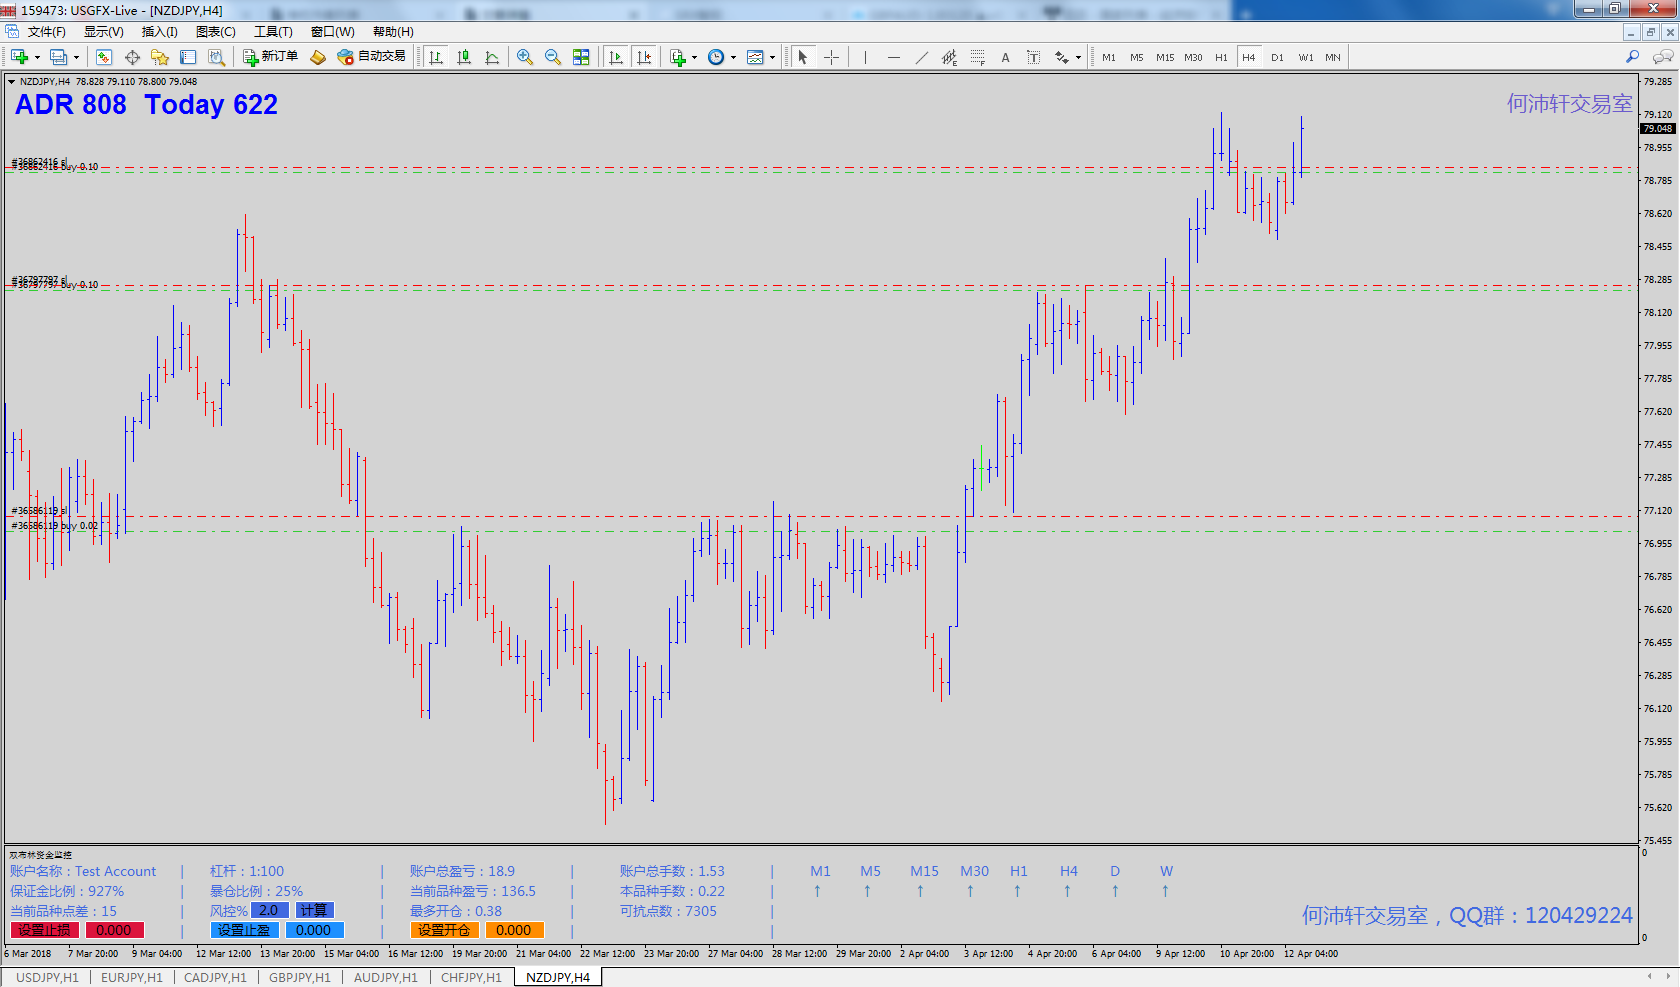The image size is (1680, 987).
Task: Click orange 设置开仓 button
Action: click(x=443, y=930)
